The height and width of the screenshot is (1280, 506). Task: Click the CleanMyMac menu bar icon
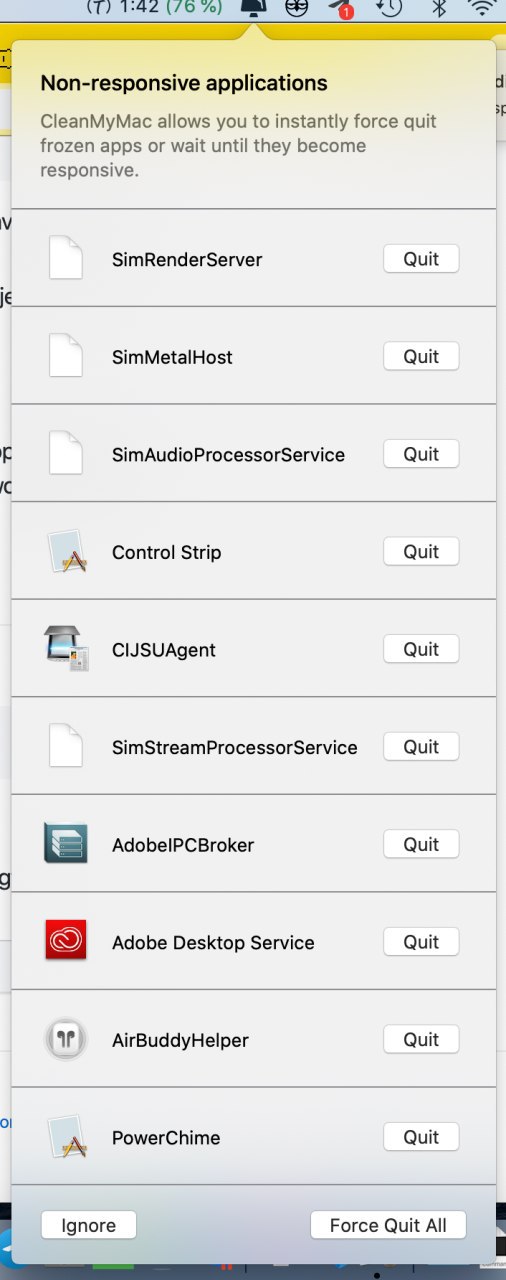(x=254, y=9)
